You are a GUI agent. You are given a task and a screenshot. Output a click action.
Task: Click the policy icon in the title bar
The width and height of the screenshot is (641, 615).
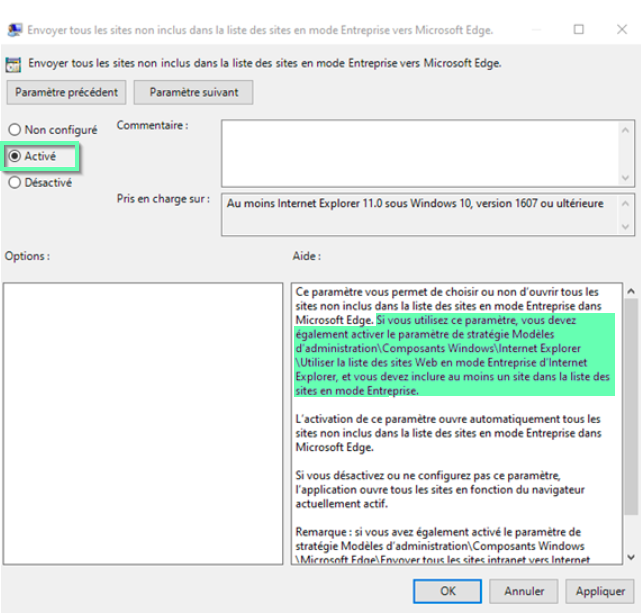coord(14,29)
